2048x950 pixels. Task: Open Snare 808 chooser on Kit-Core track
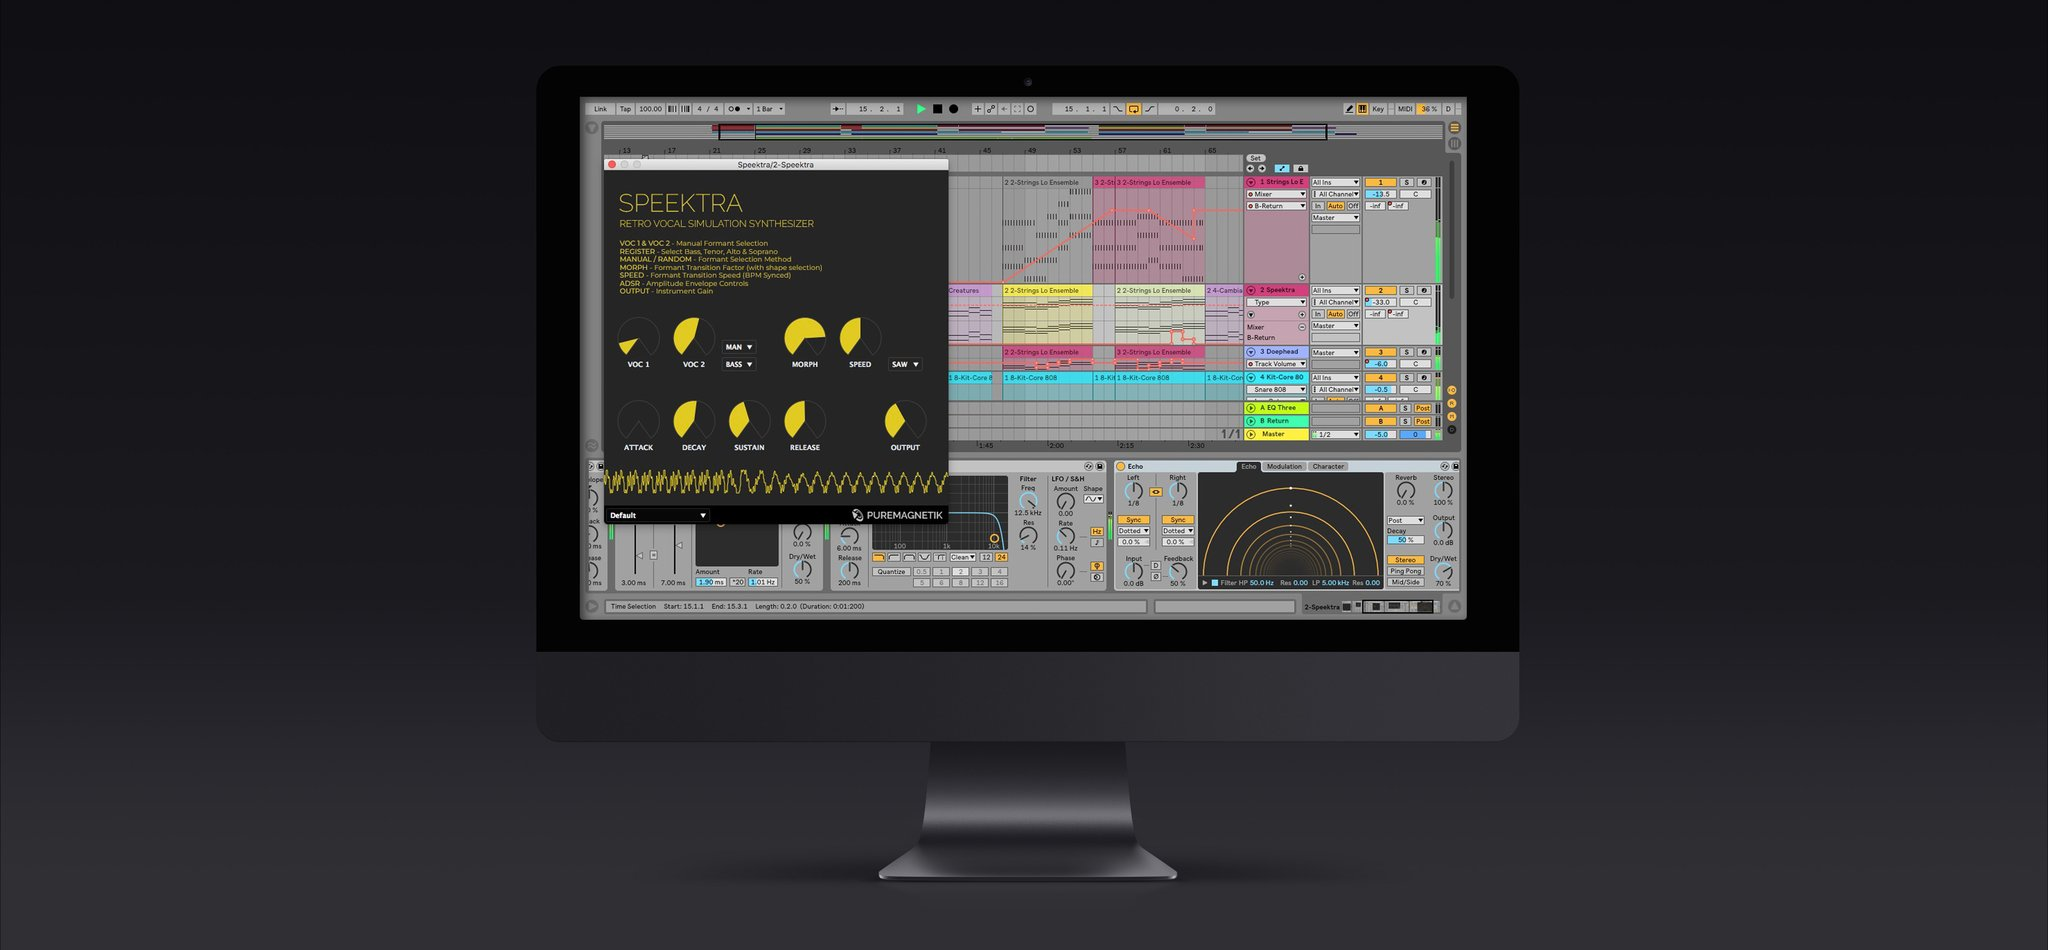1277,389
